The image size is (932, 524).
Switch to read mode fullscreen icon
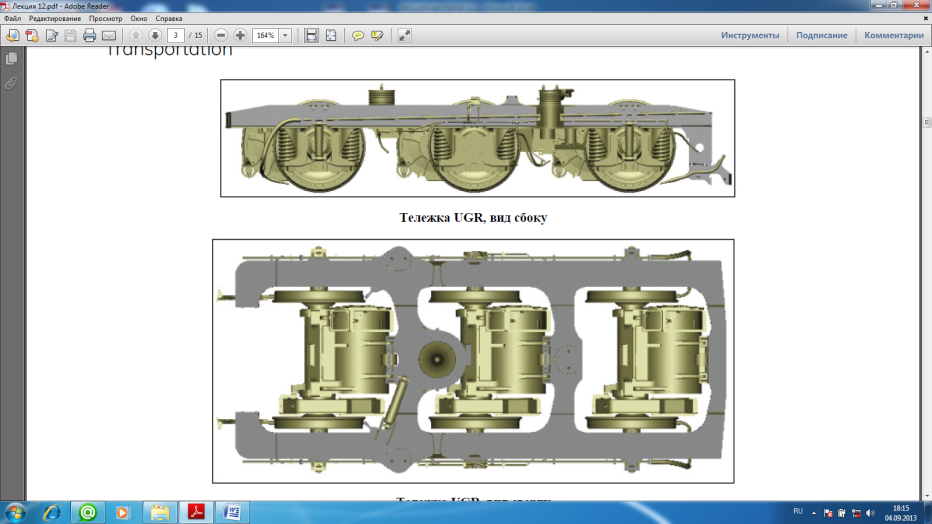pyautogui.click(x=404, y=36)
